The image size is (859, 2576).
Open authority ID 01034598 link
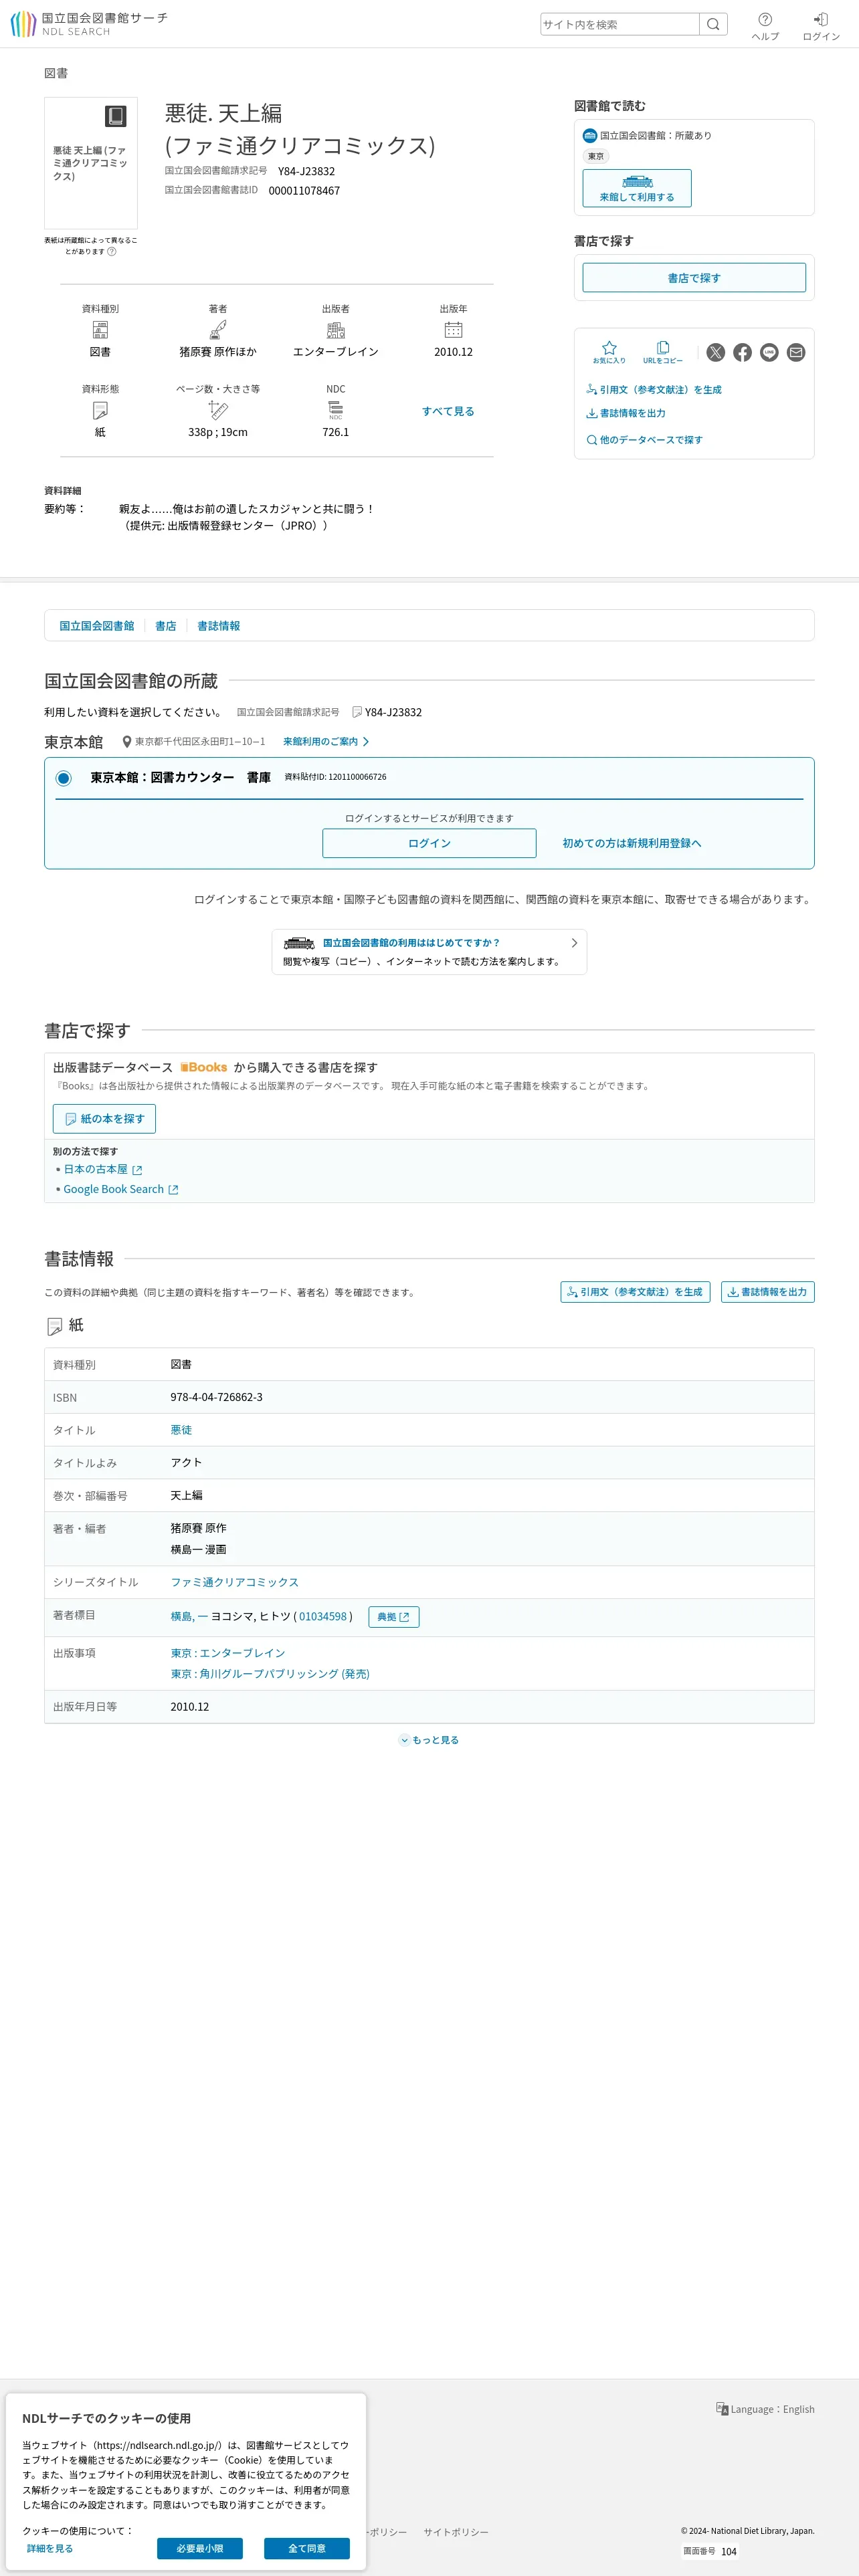coord(323,1616)
